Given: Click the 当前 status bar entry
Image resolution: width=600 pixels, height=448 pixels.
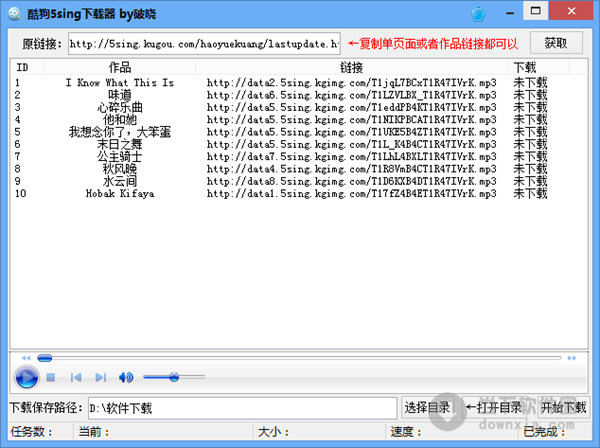Looking at the screenshot, I should [94, 432].
